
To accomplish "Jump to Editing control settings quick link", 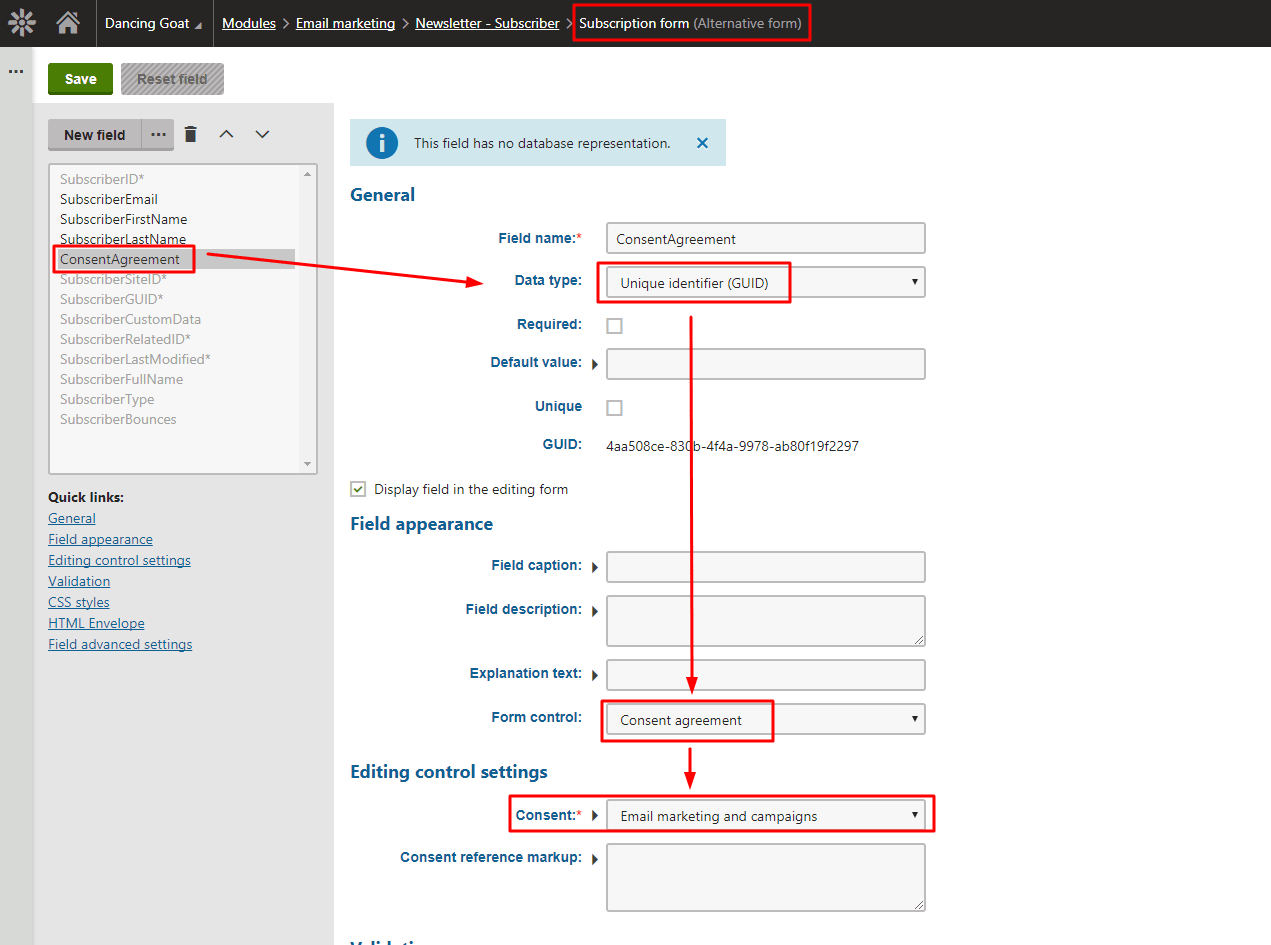I will tap(119, 560).
